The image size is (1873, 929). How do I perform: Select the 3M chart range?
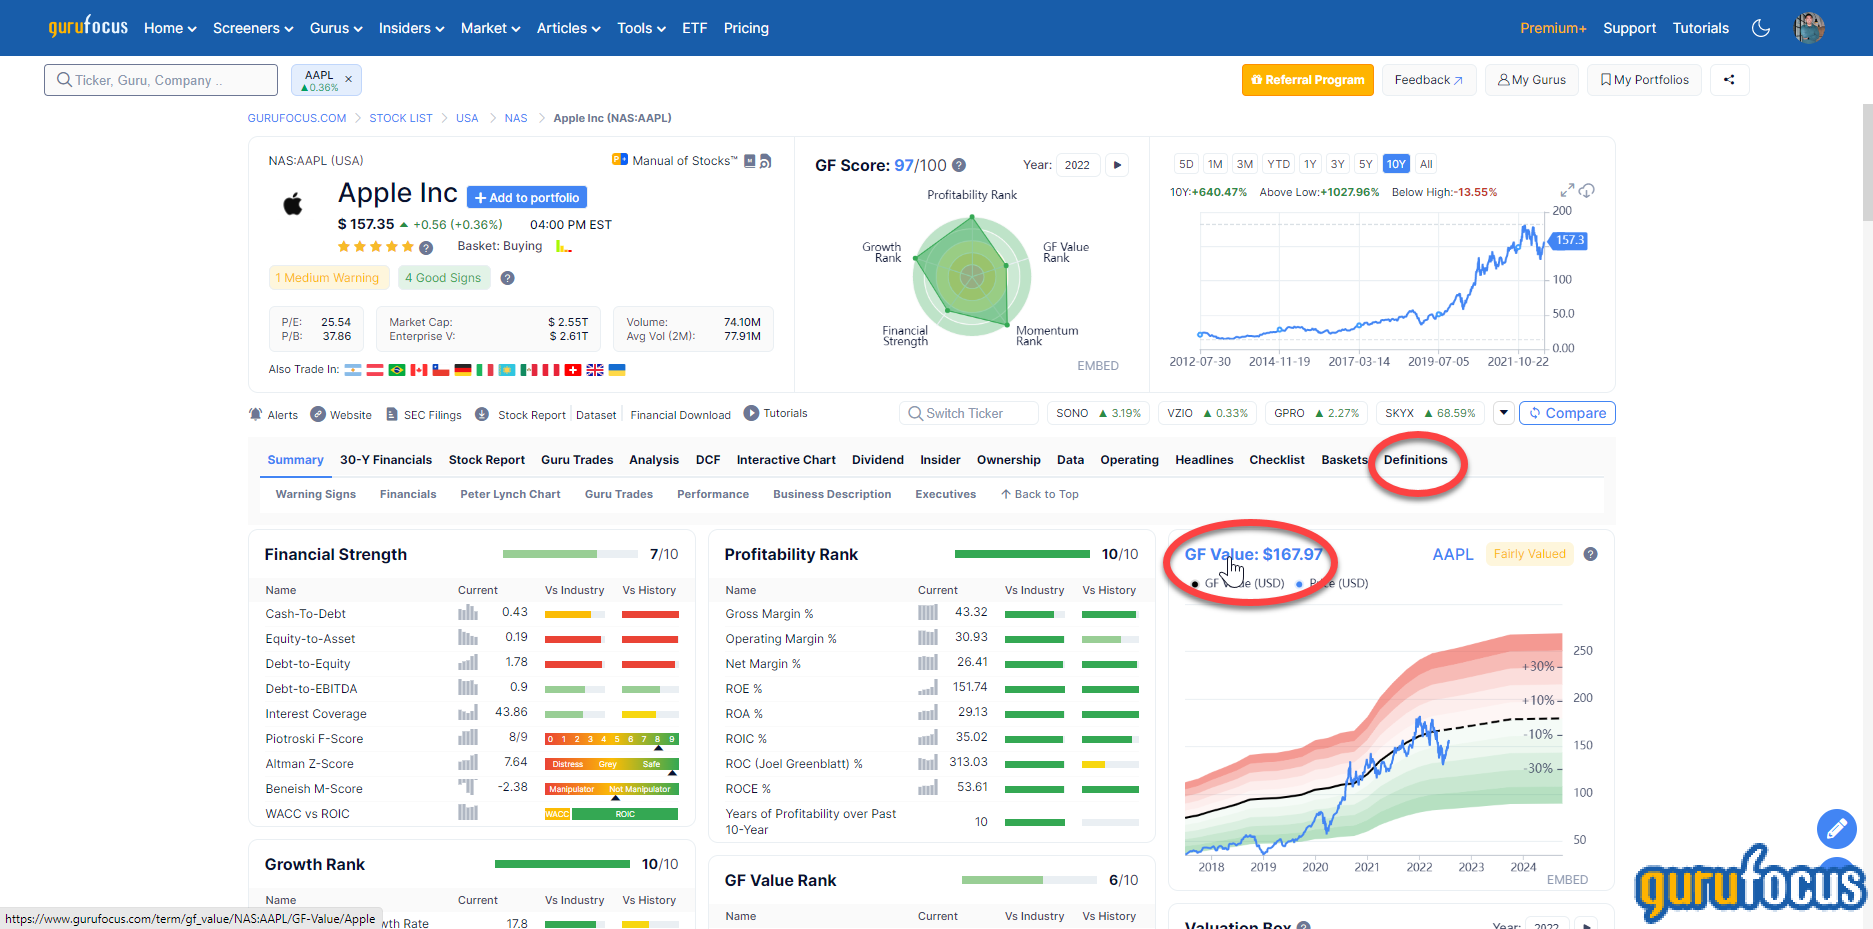[x=1245, y=164]
